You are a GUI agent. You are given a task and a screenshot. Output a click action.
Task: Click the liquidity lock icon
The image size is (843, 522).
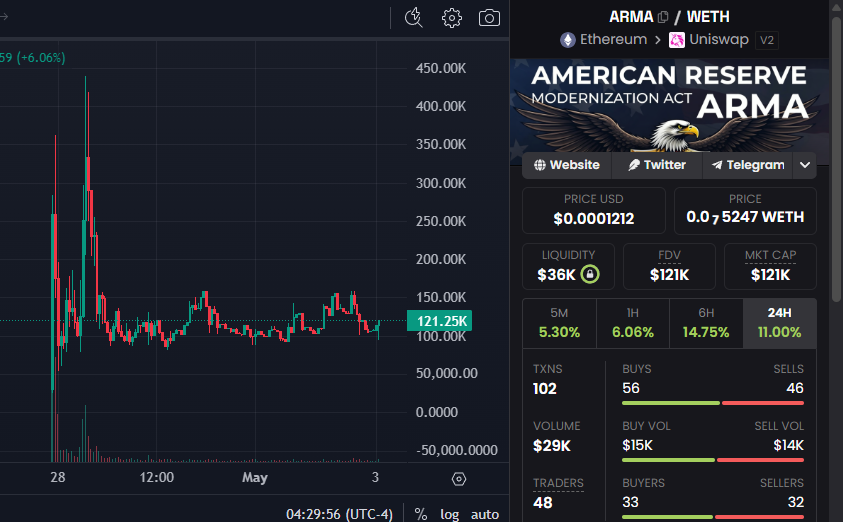pos(590,274)
